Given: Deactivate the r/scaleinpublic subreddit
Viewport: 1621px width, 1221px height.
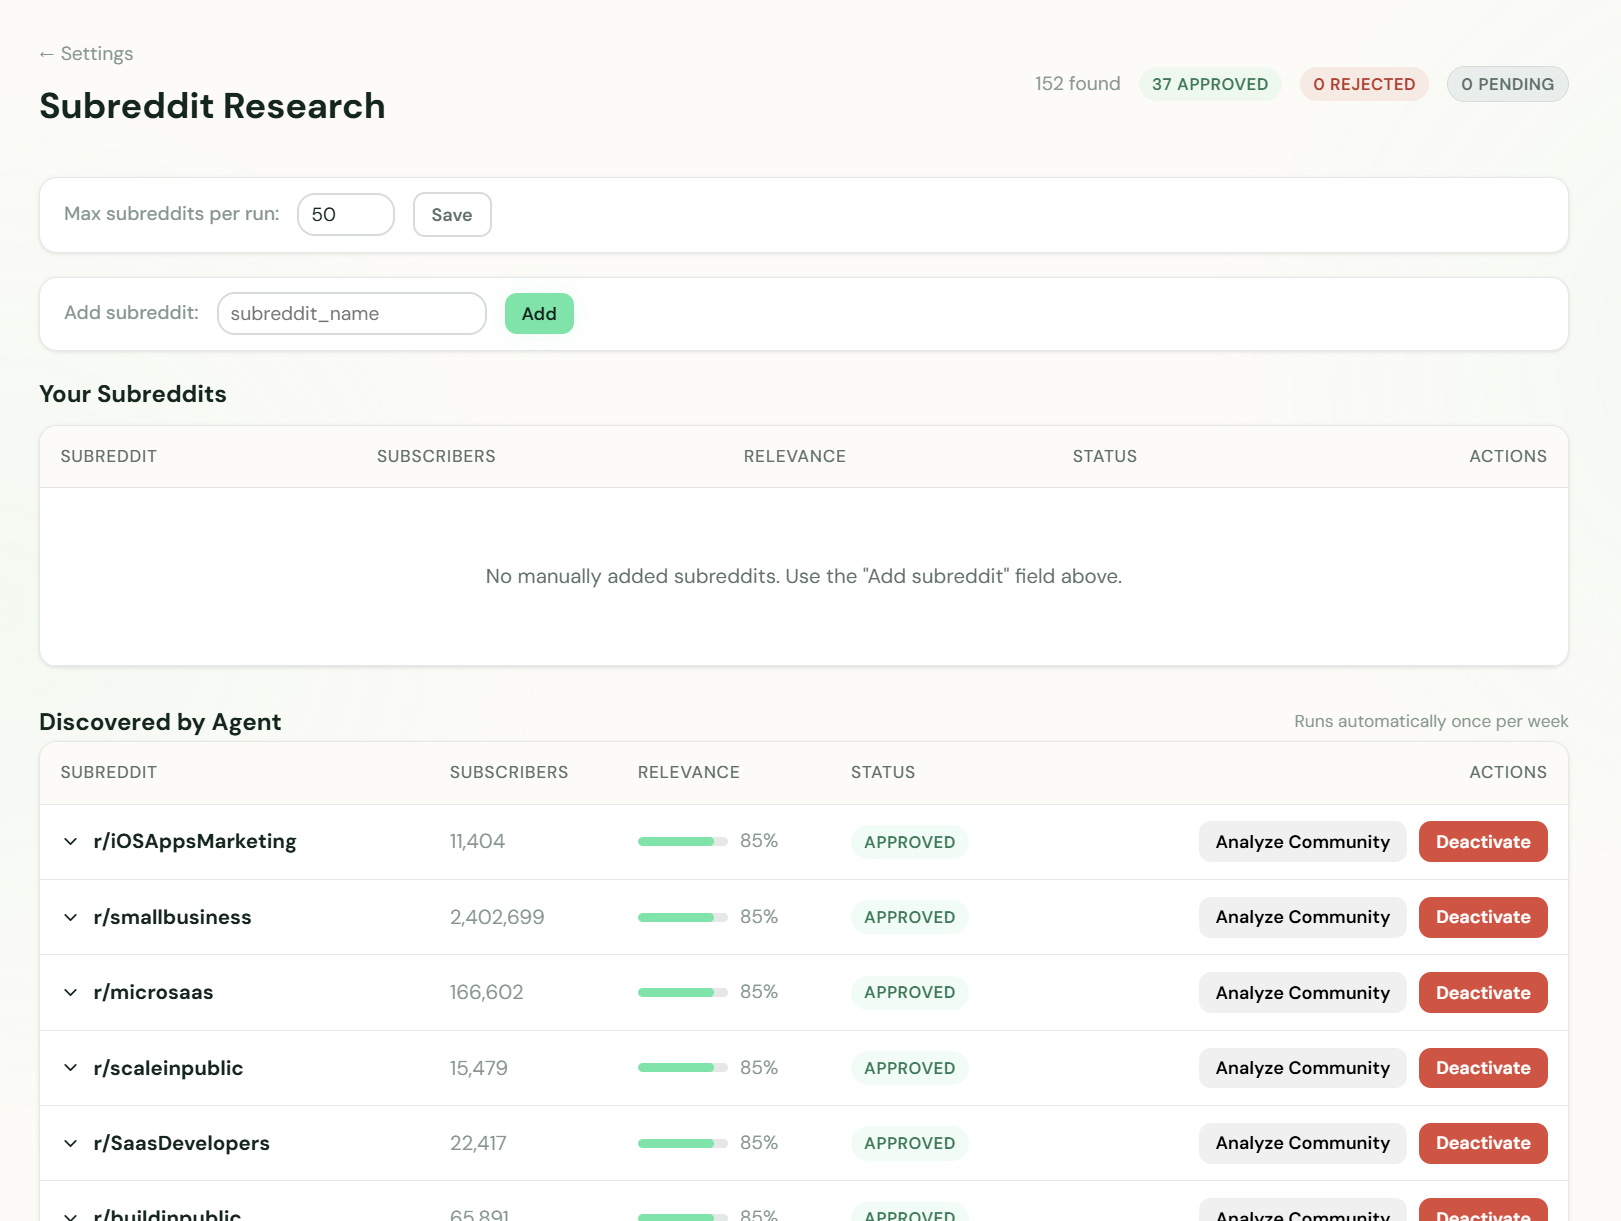Looking at the screenshot, I should point(1482,1068).
